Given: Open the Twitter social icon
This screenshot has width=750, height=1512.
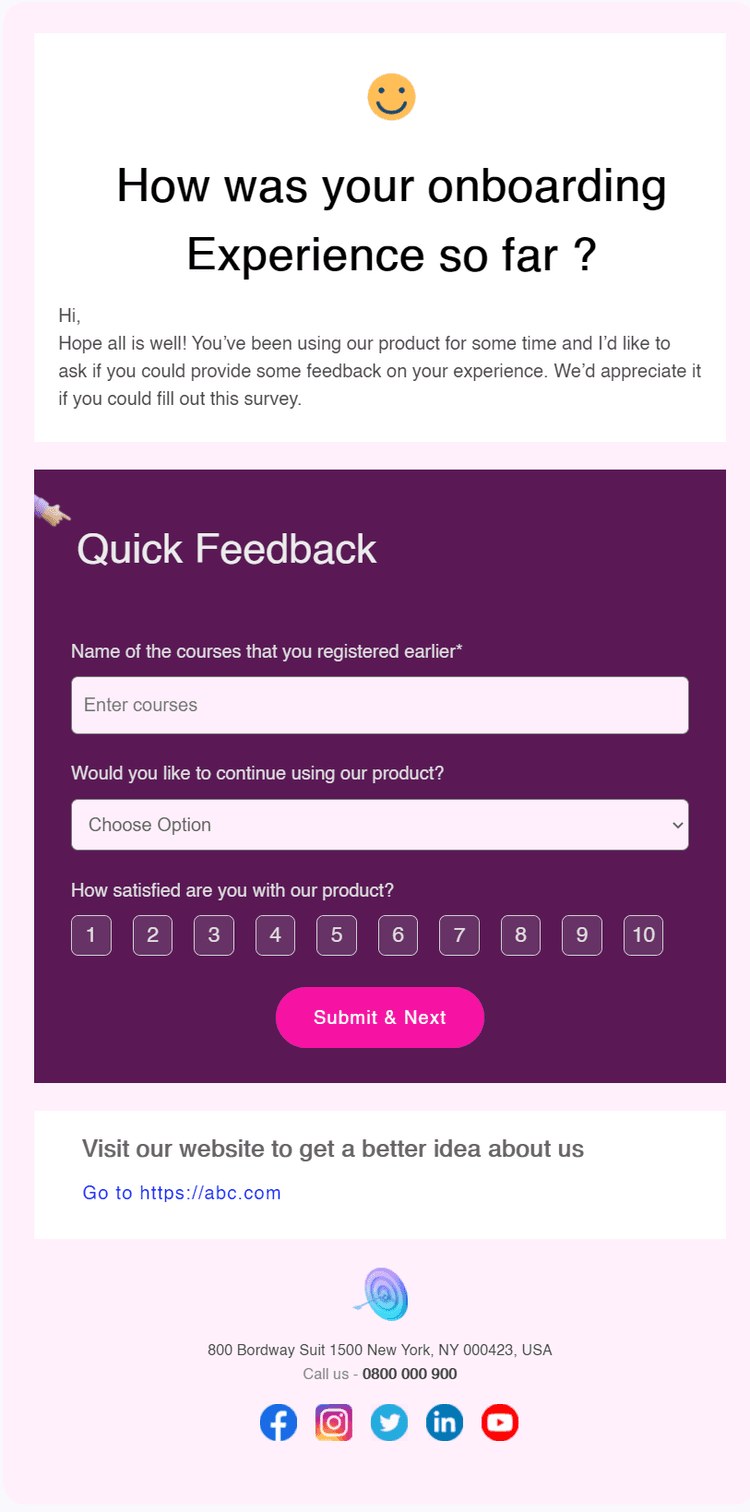Looking at the screenshot, I should pos(389,1422).
